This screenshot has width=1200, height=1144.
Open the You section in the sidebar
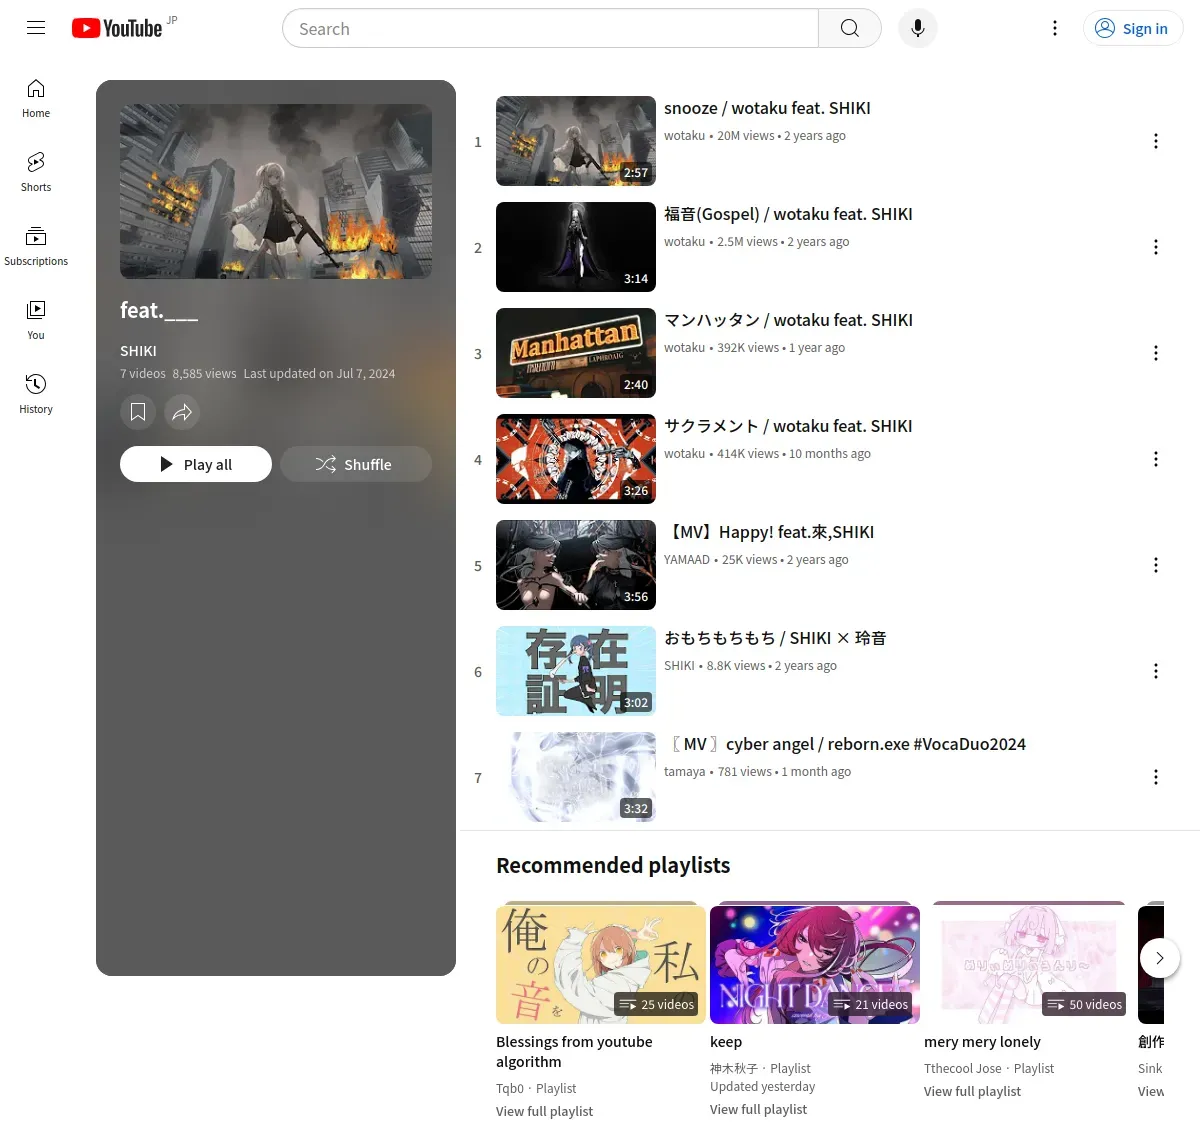point(36,321)
